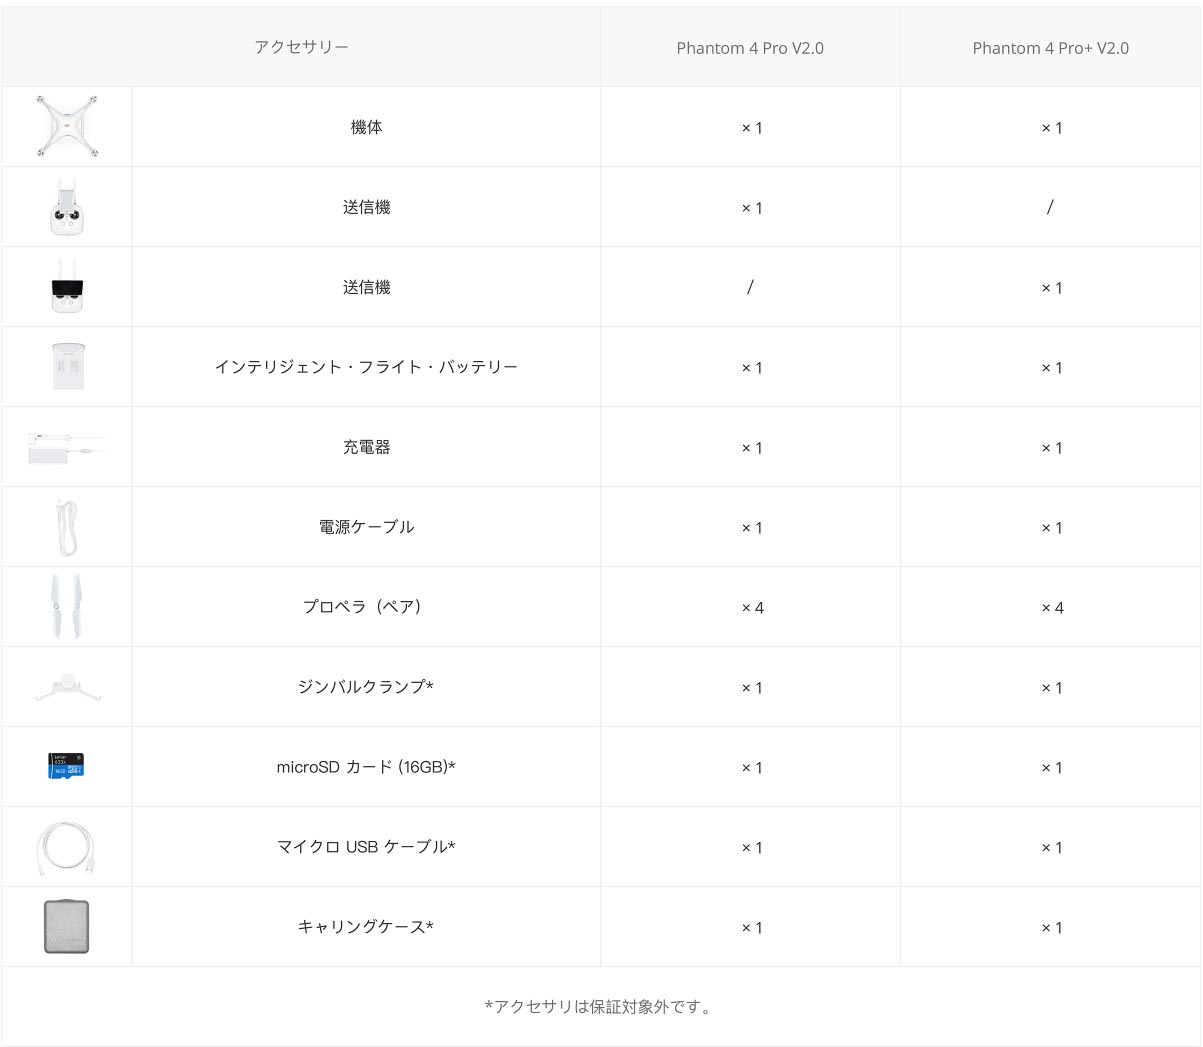
Task: Click white controller ×1 under Phantom 4 Pro V2.0
Action: (x=751, y=208)
